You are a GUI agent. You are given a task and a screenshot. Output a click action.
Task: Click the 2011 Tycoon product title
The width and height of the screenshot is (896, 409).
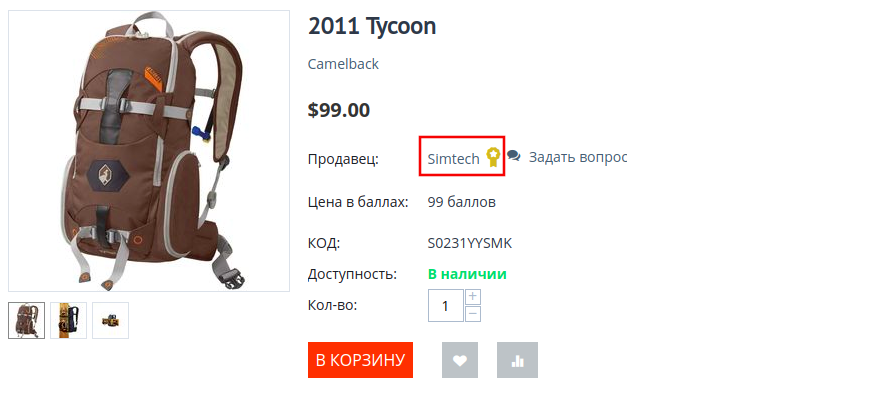[x=372, y=26]
